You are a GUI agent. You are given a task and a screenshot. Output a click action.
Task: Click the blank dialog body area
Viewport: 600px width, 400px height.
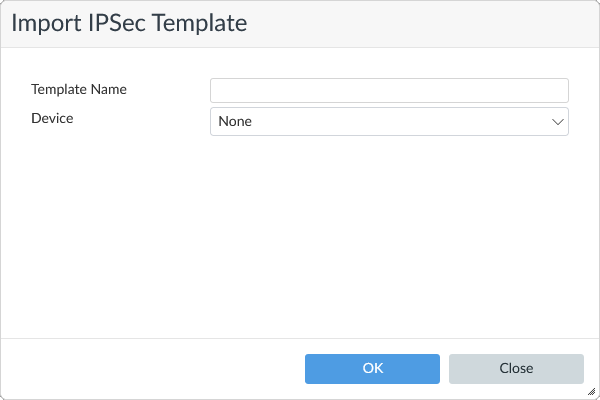click(300, 240)
